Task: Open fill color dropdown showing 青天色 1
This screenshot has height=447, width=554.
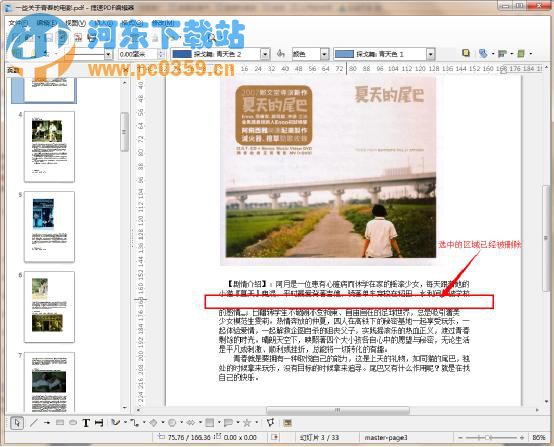Action: click(430, 54)
